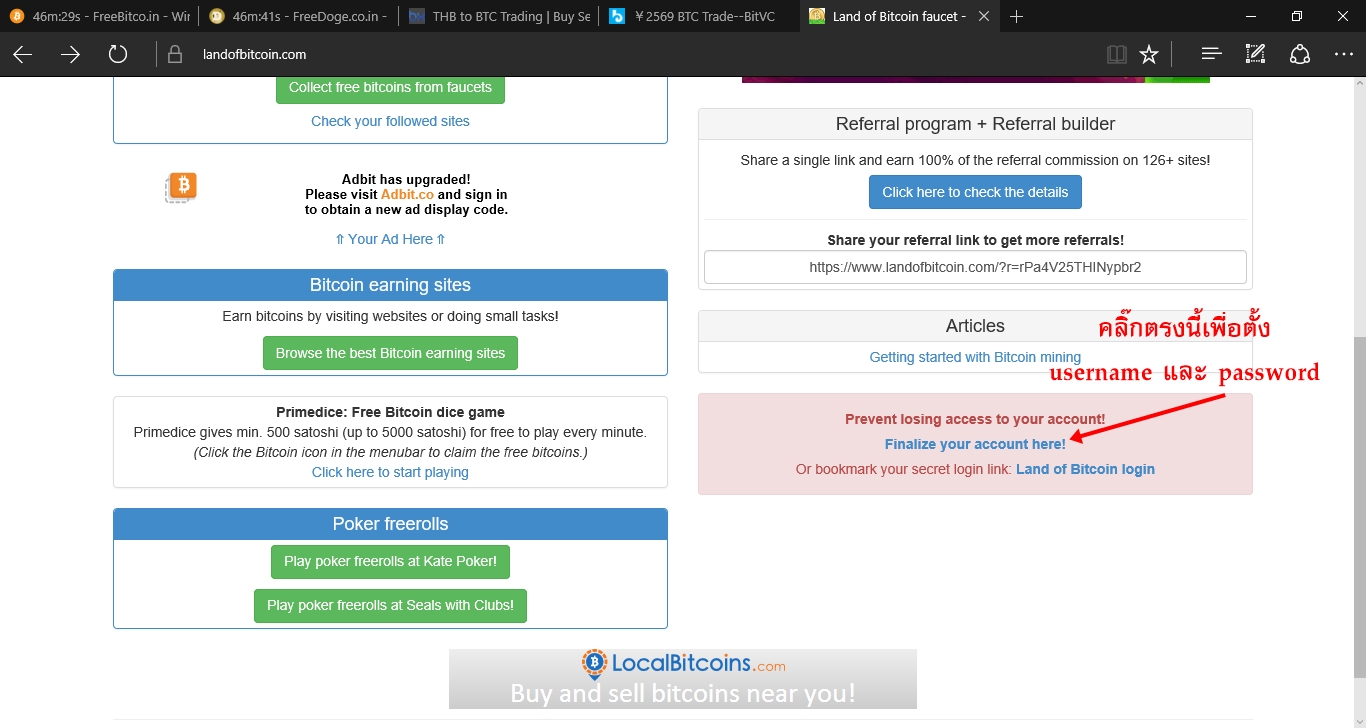Switch to THB to BTC Trading tab
The width and height of the screenshot is (1366, 728).
point(498,16)
